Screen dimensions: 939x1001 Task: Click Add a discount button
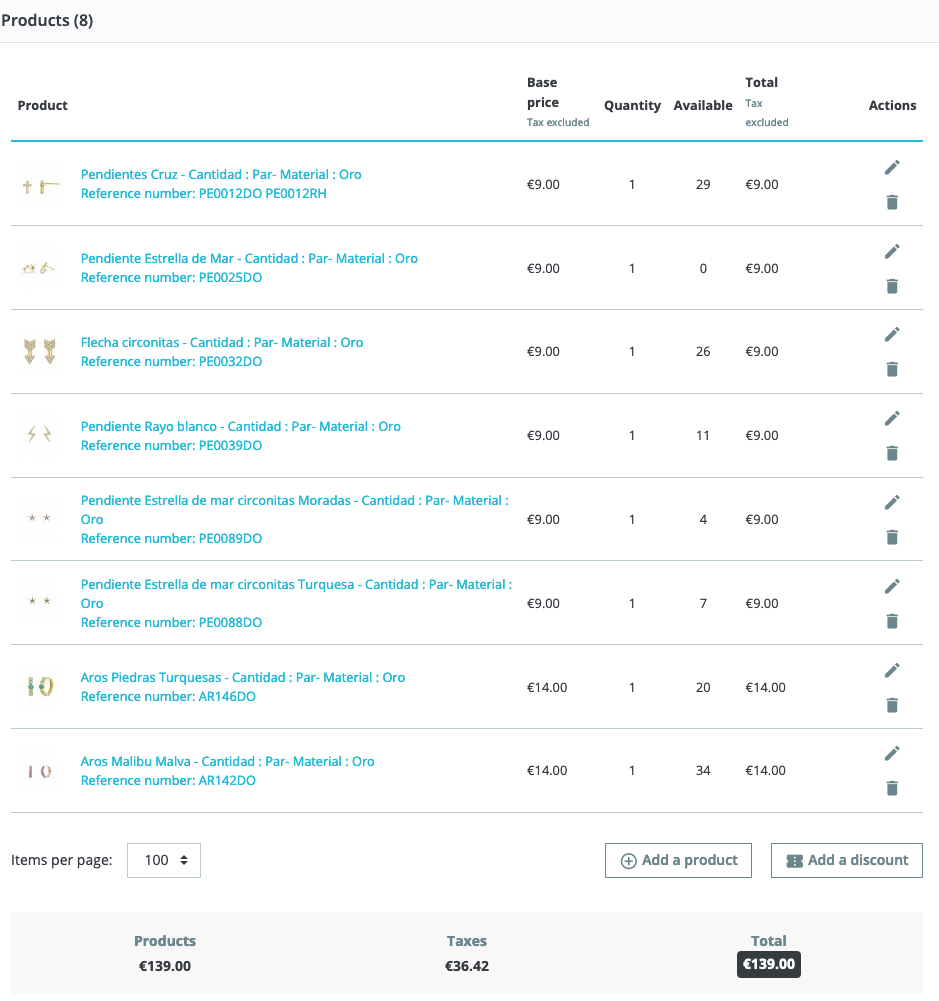846,860
